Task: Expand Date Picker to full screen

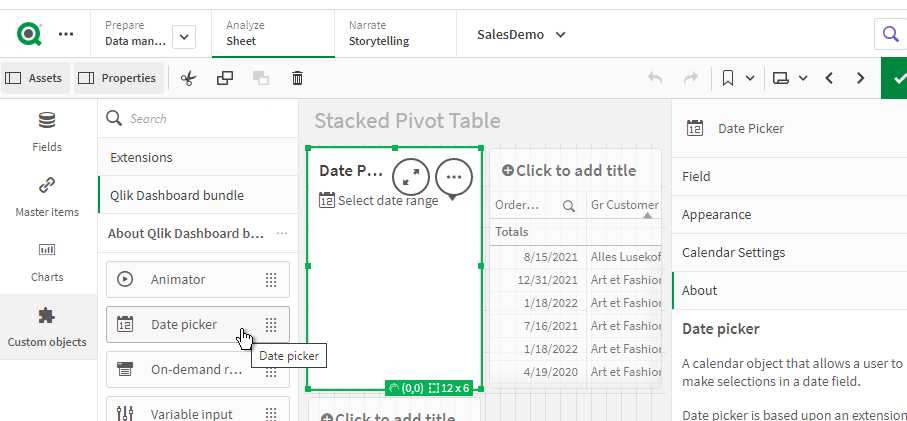Action: click(411, 176)
